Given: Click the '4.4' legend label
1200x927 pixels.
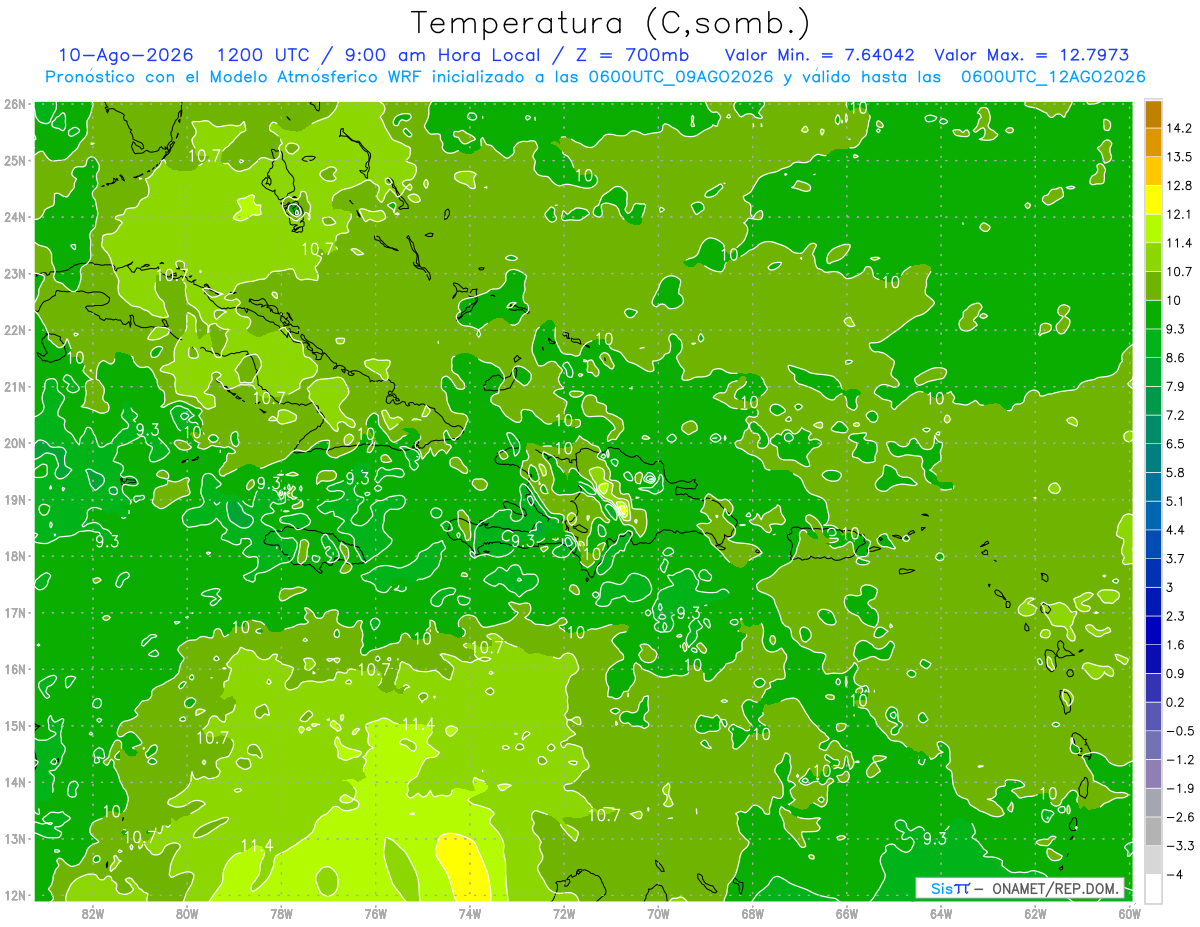Looking at the screenshot, I should (1177, 530).
